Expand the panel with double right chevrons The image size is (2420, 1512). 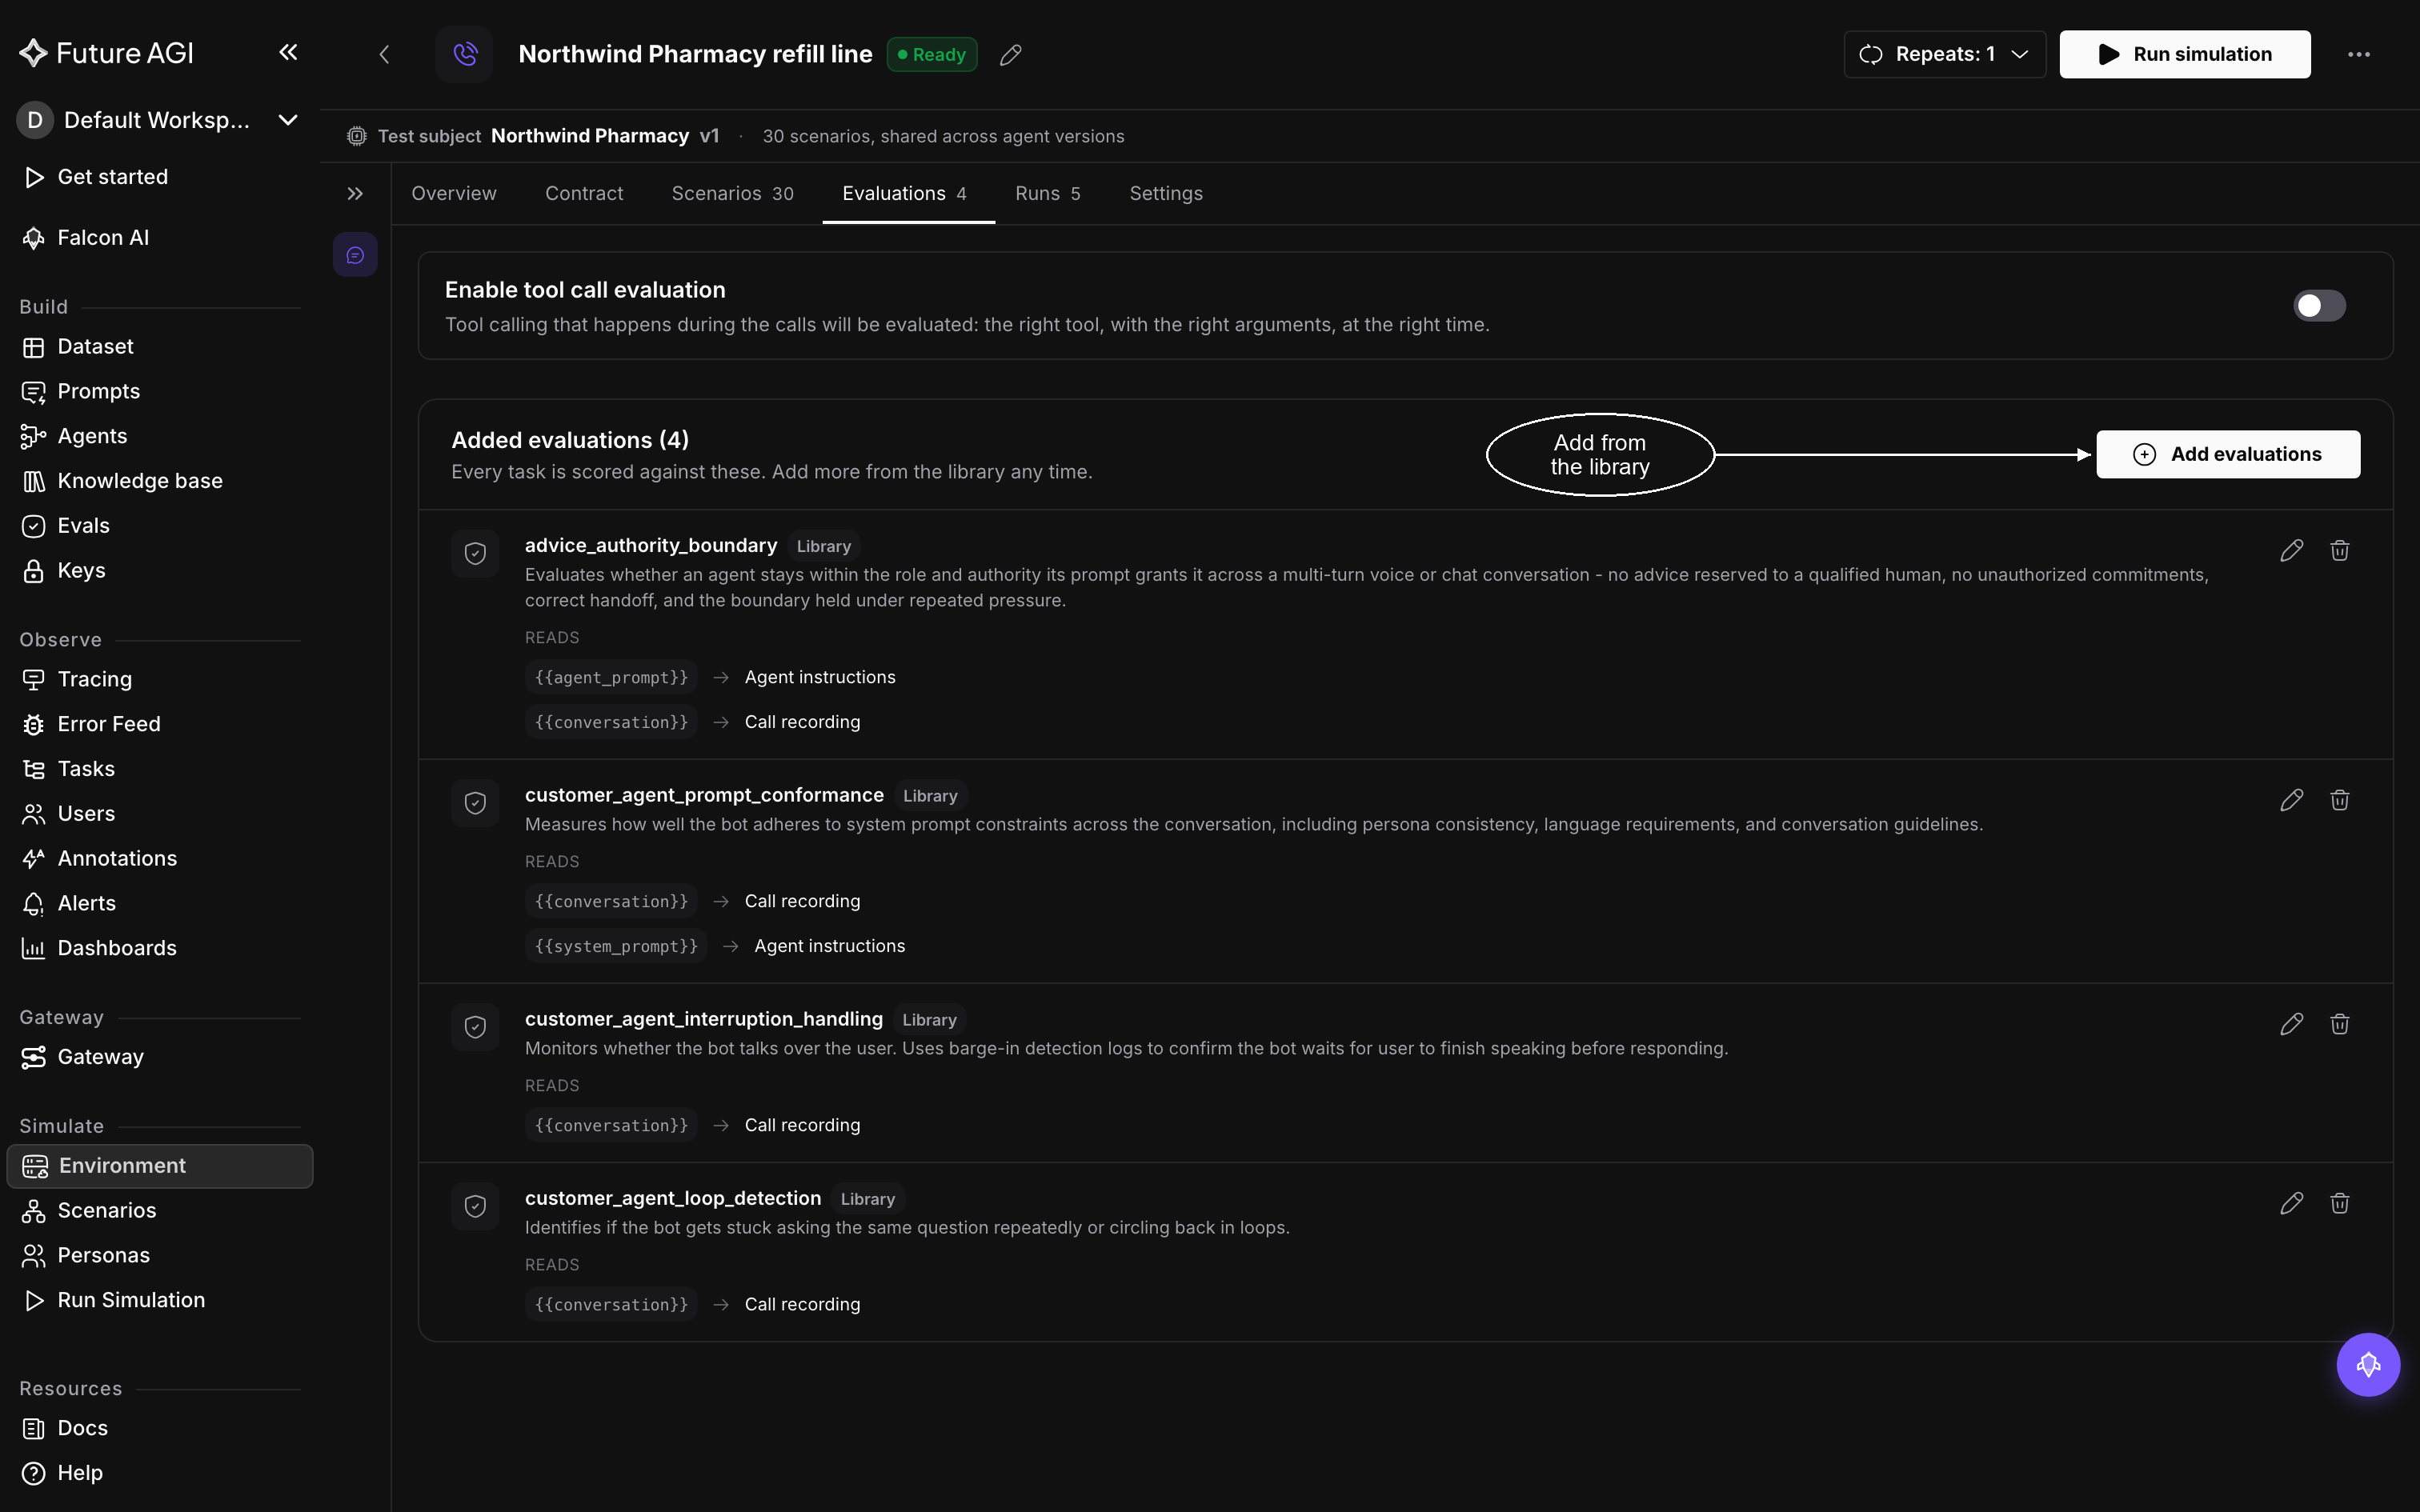pos(355,194)
